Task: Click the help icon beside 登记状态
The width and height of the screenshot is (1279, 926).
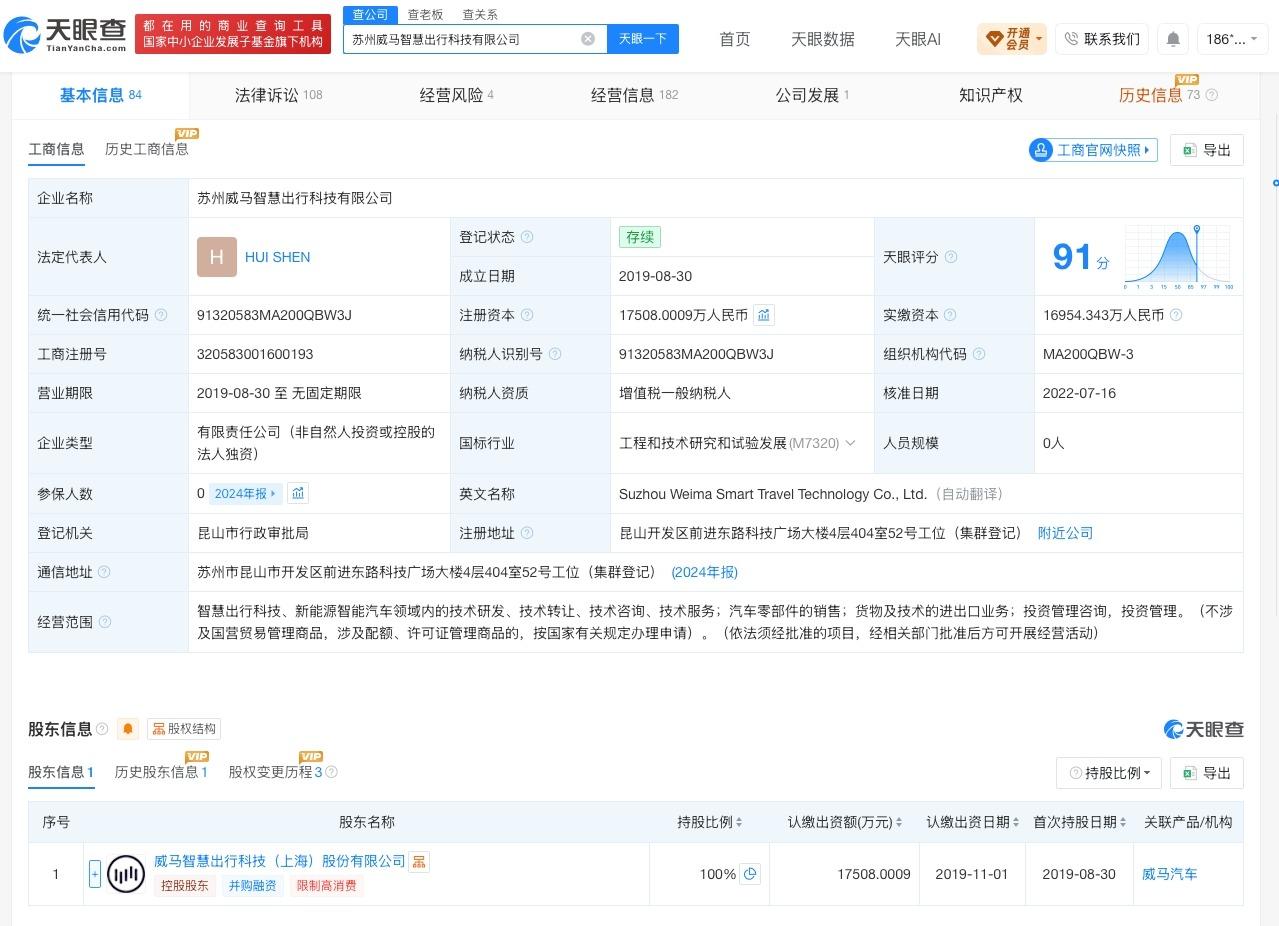Action: [x=527, y=237]
